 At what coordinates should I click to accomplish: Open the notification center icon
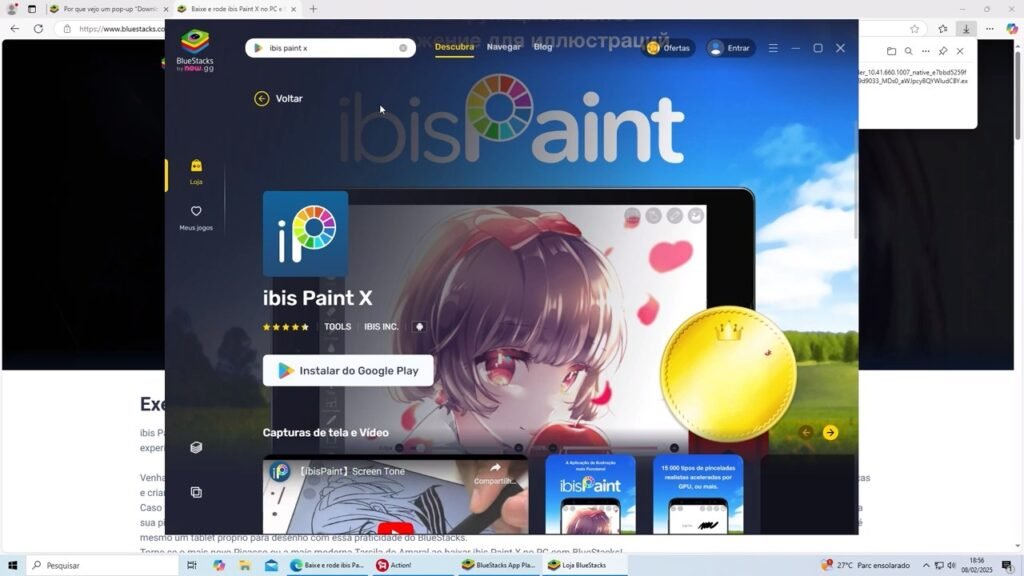coord(1006,565)
